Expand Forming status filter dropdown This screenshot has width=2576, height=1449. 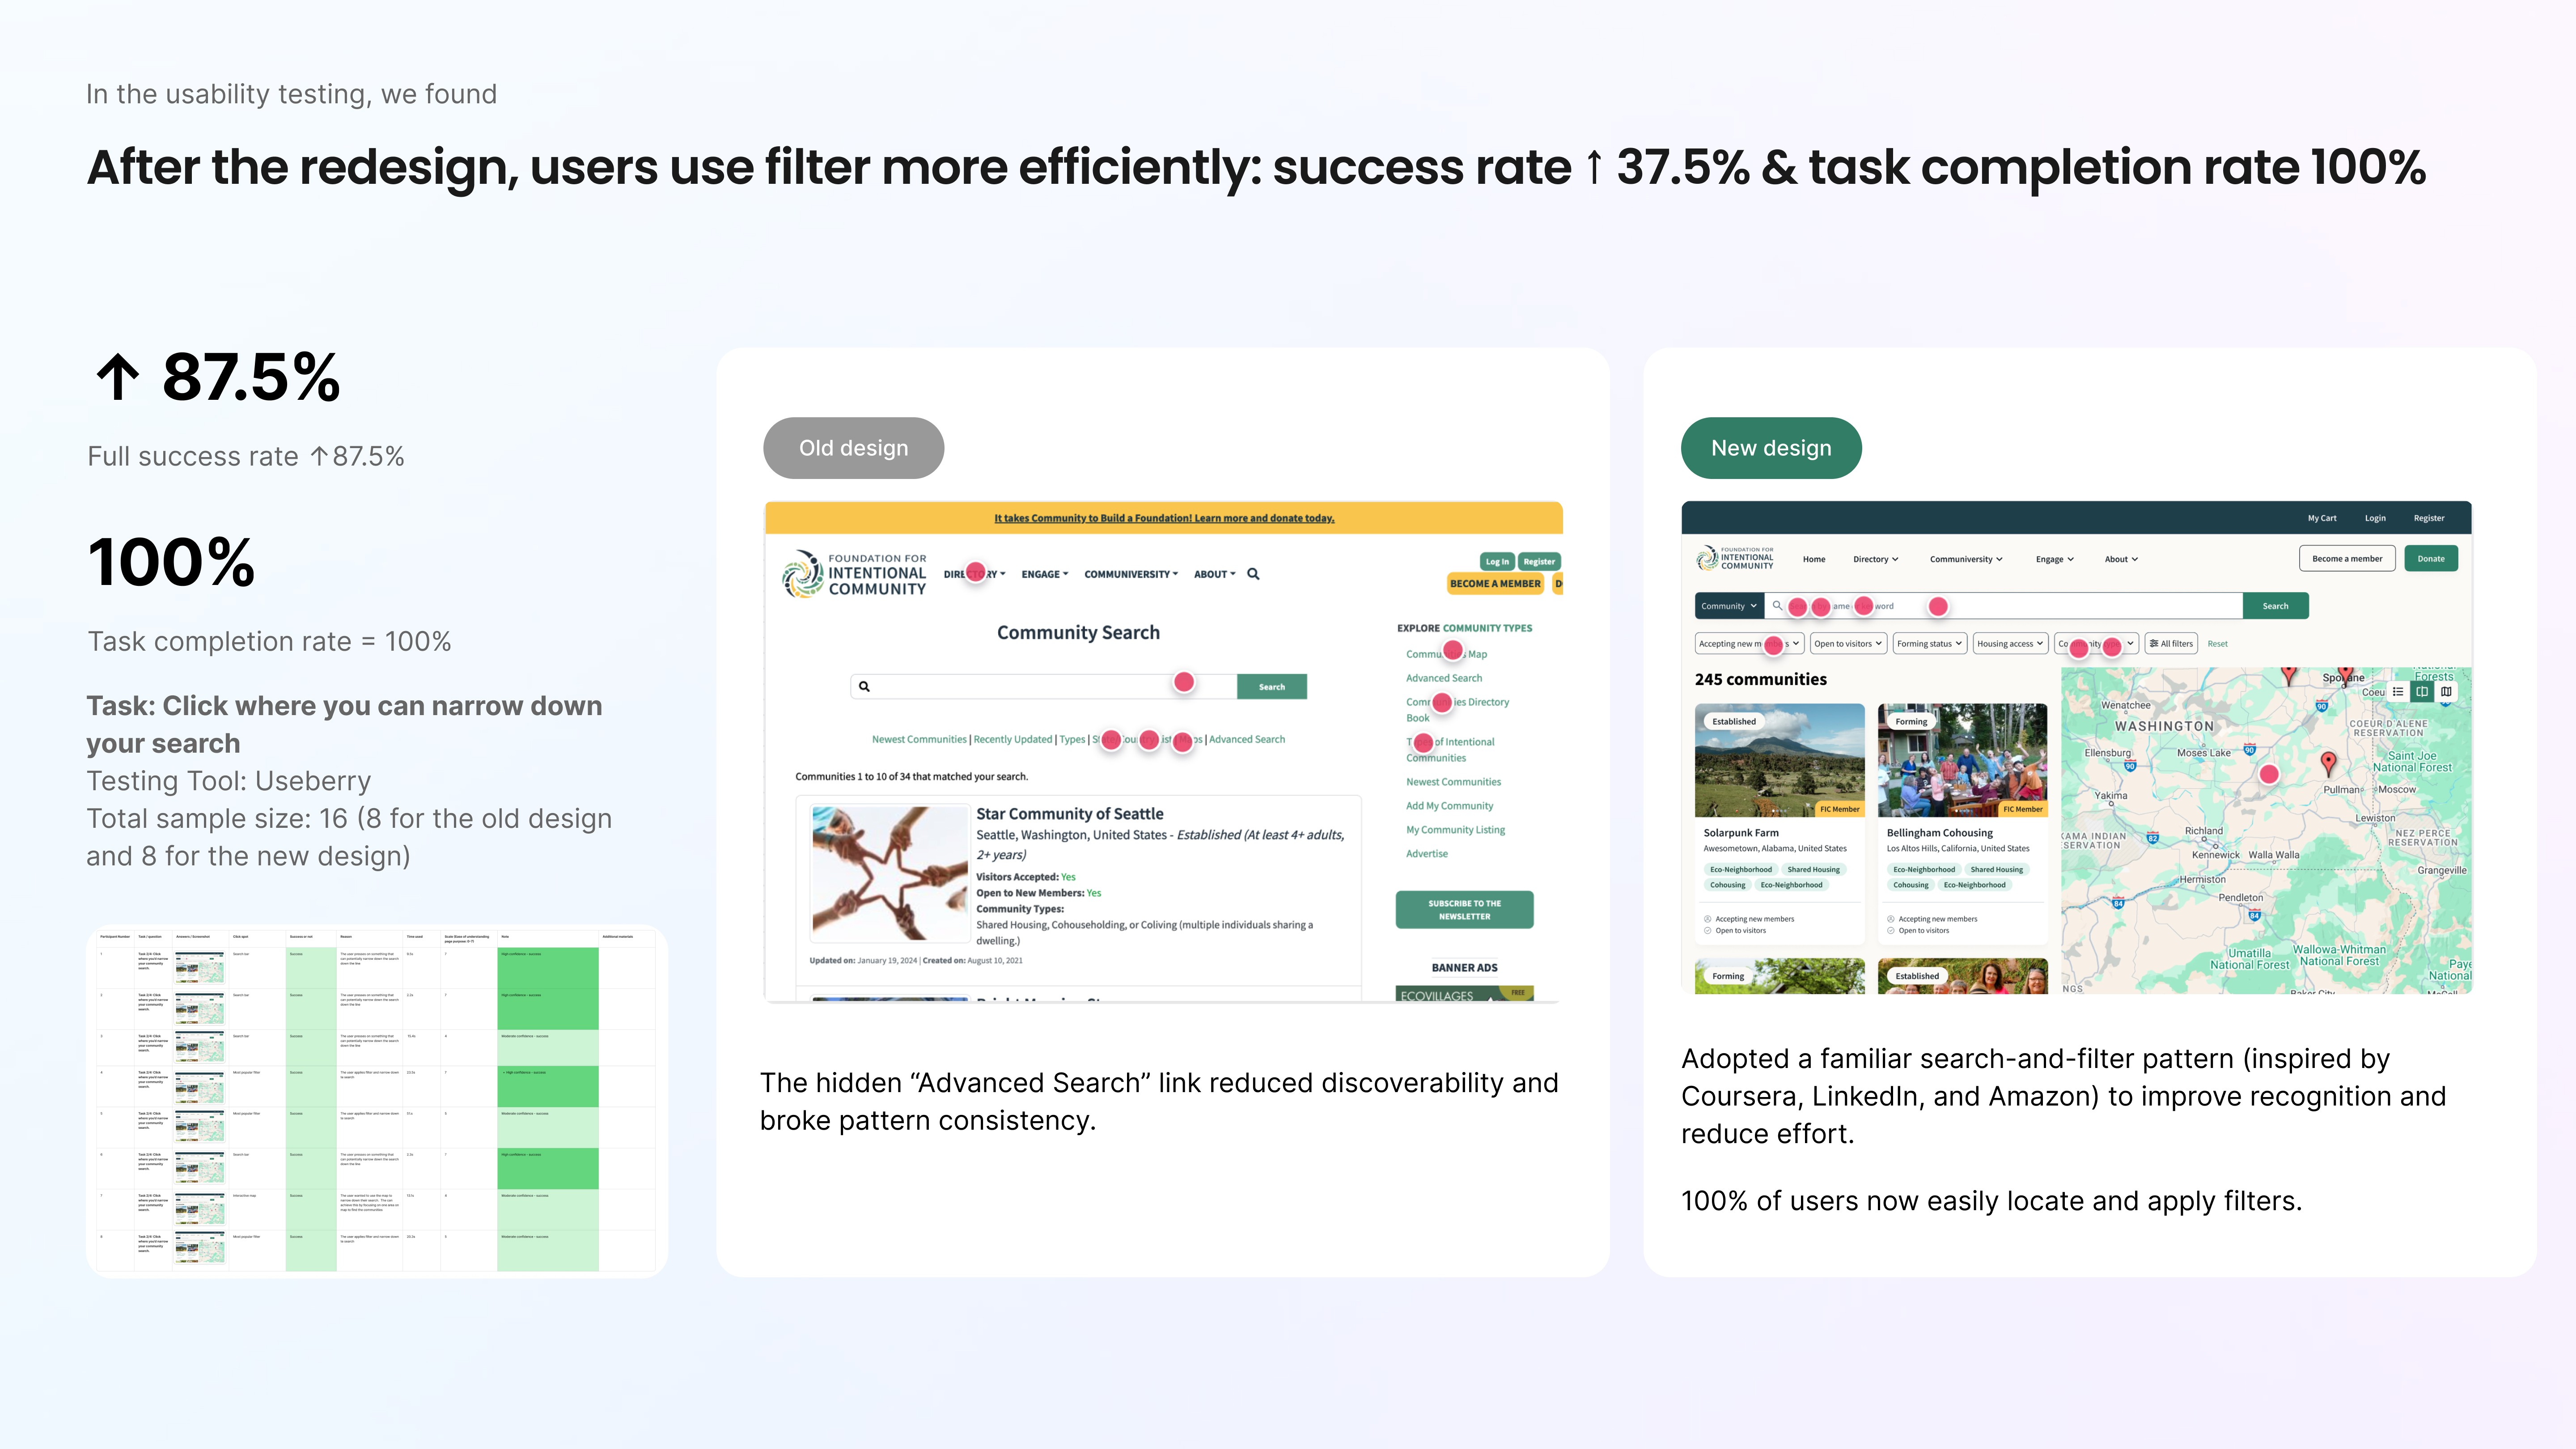1930,644
